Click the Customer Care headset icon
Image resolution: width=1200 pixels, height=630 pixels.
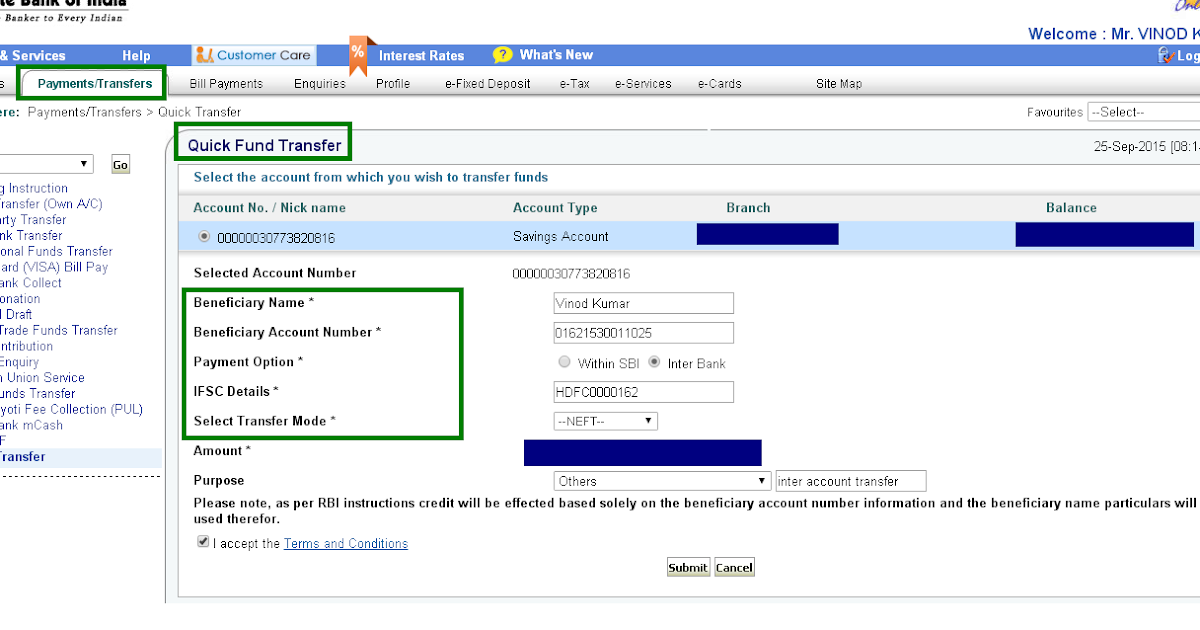point(204,55)
